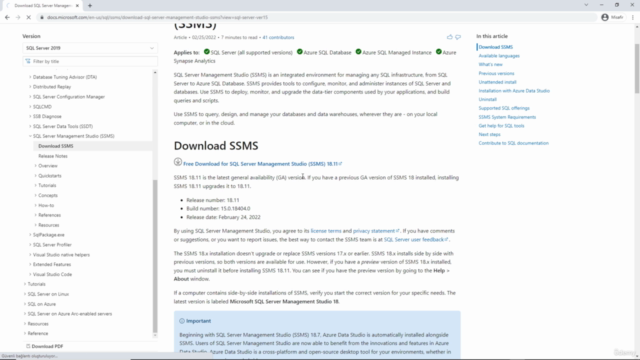Open the Chrome three-dot menu

(633, 17)
